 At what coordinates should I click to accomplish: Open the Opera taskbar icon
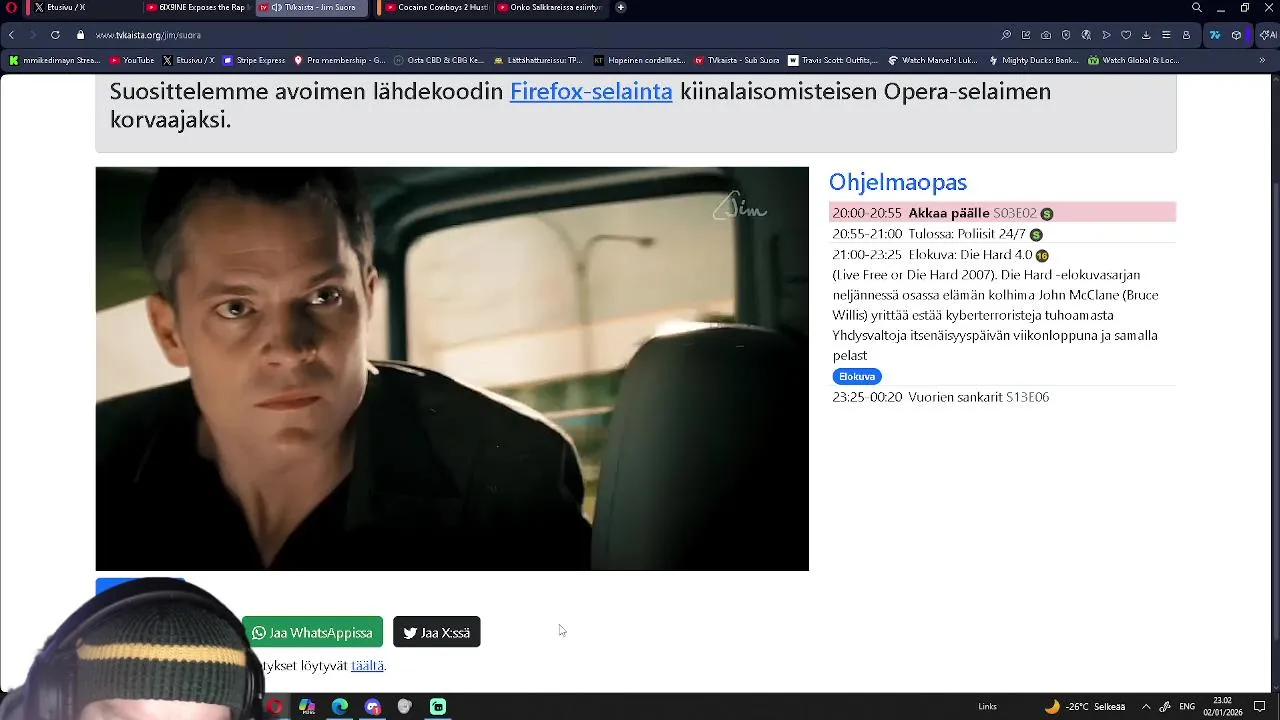point(274,707)
